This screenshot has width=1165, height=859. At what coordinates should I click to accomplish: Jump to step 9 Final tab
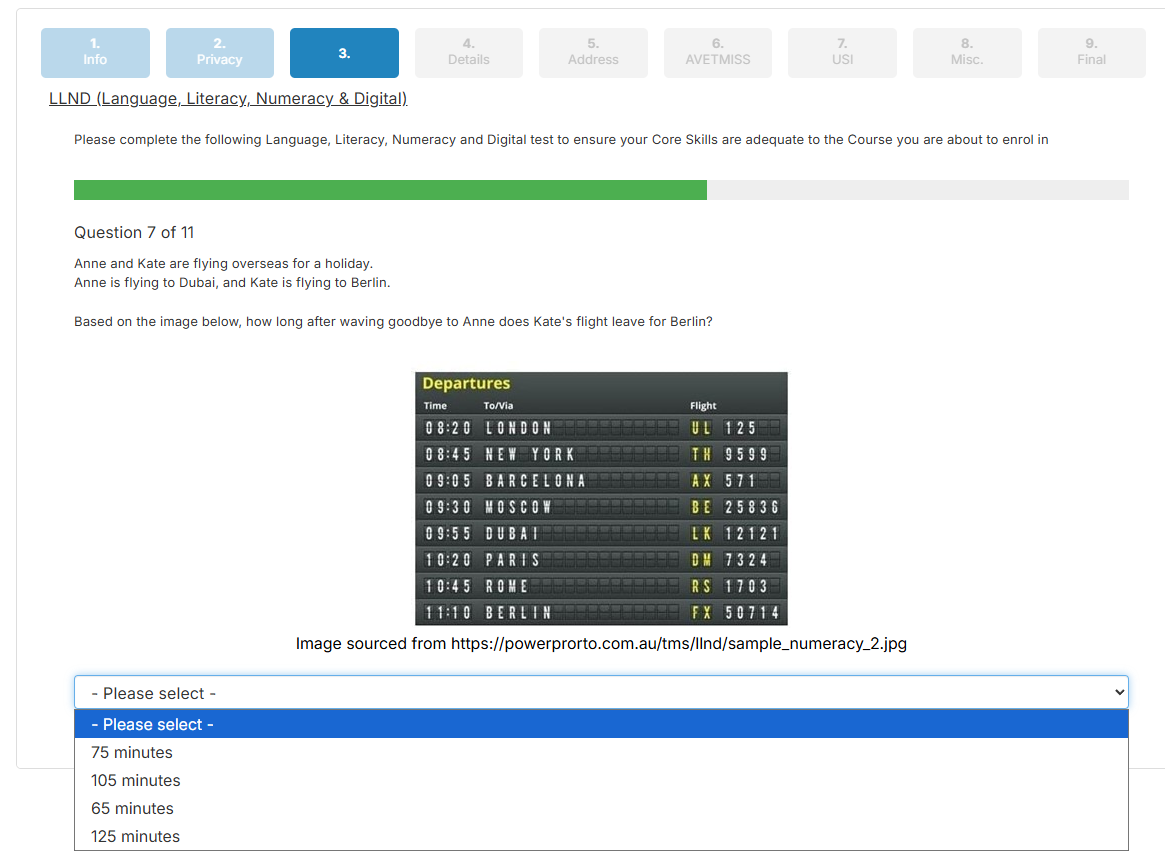click(x=1091, y=52)
